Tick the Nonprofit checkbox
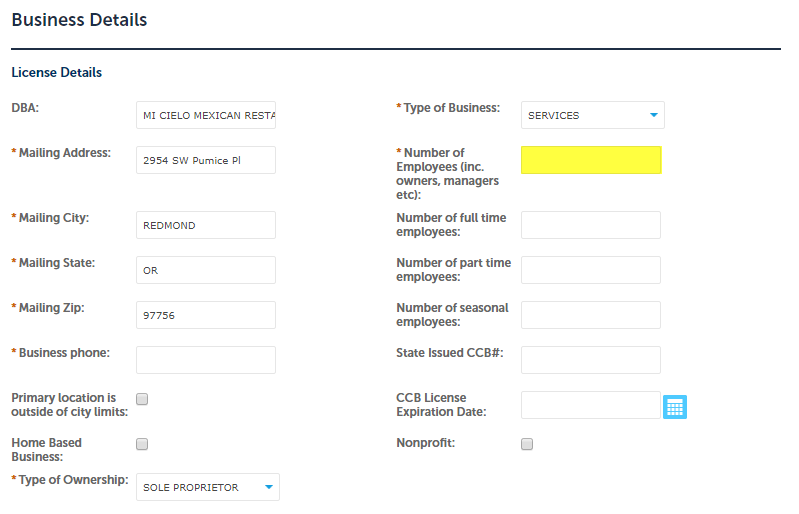 pyautogui.click(x=527, y=444)
